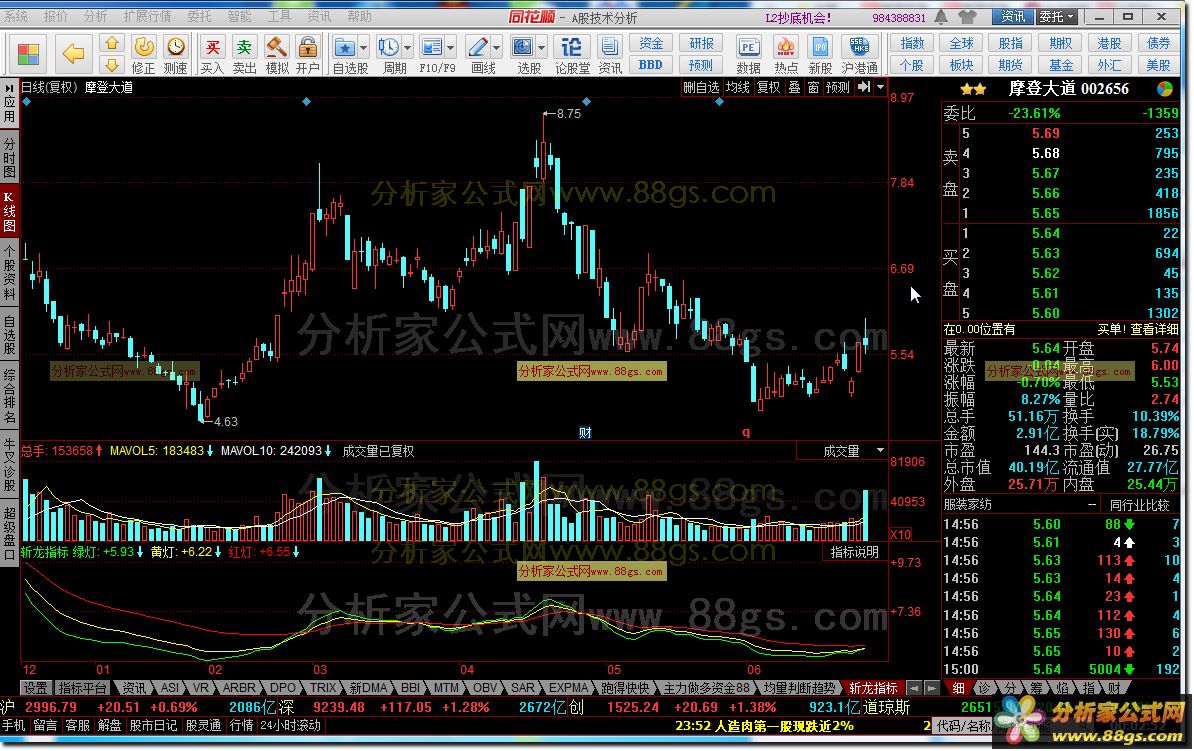
Task: Click the 研报 research report button
Action: (701, 43)
